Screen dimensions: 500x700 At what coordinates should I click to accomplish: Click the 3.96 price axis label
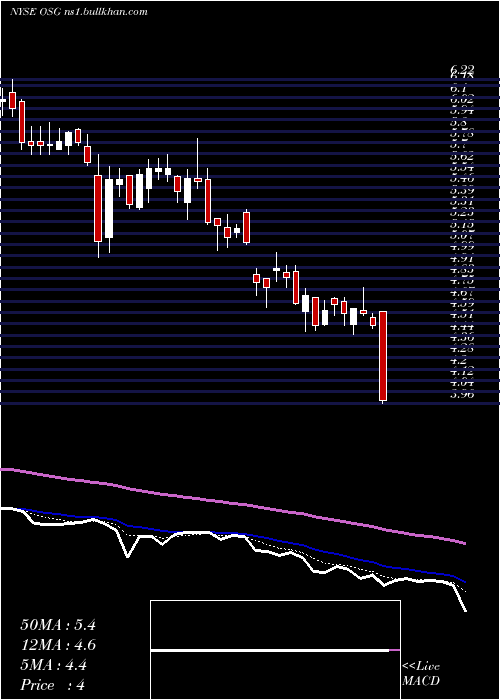coord(462,394)
